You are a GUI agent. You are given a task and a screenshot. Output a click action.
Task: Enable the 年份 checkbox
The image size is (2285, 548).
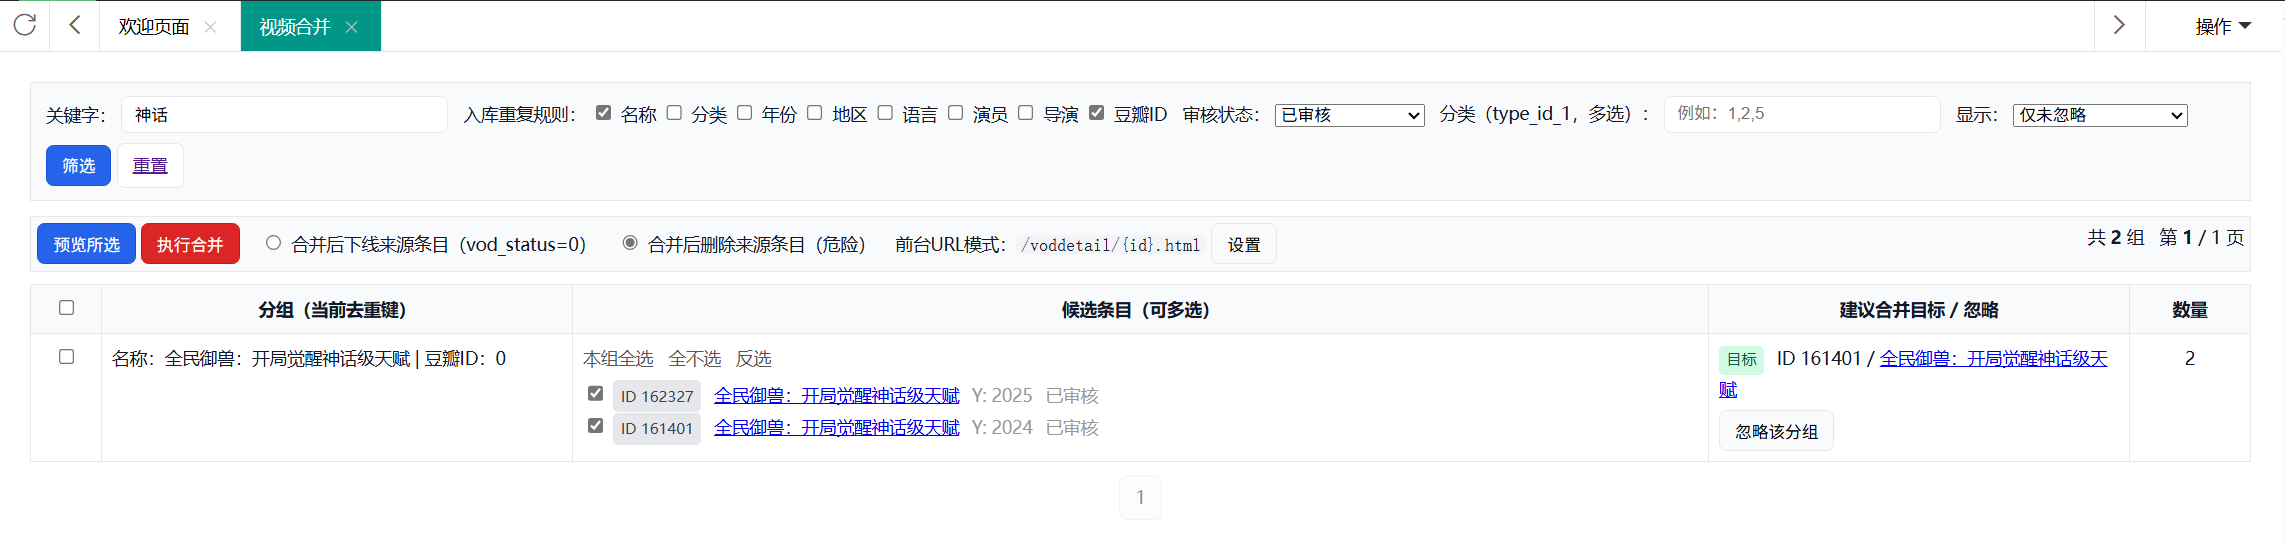pyautogui.click(x=744, y=113)
